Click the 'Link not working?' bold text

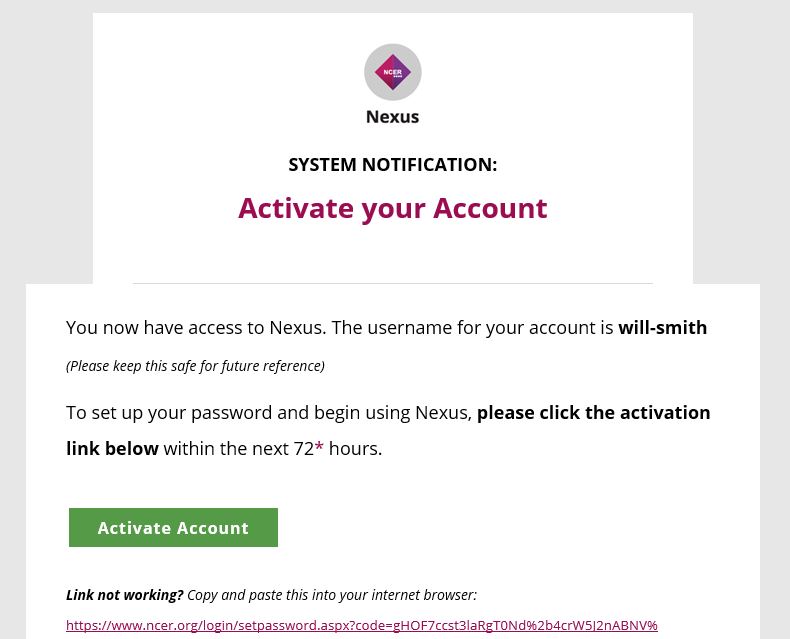click(x=125, y=595)
